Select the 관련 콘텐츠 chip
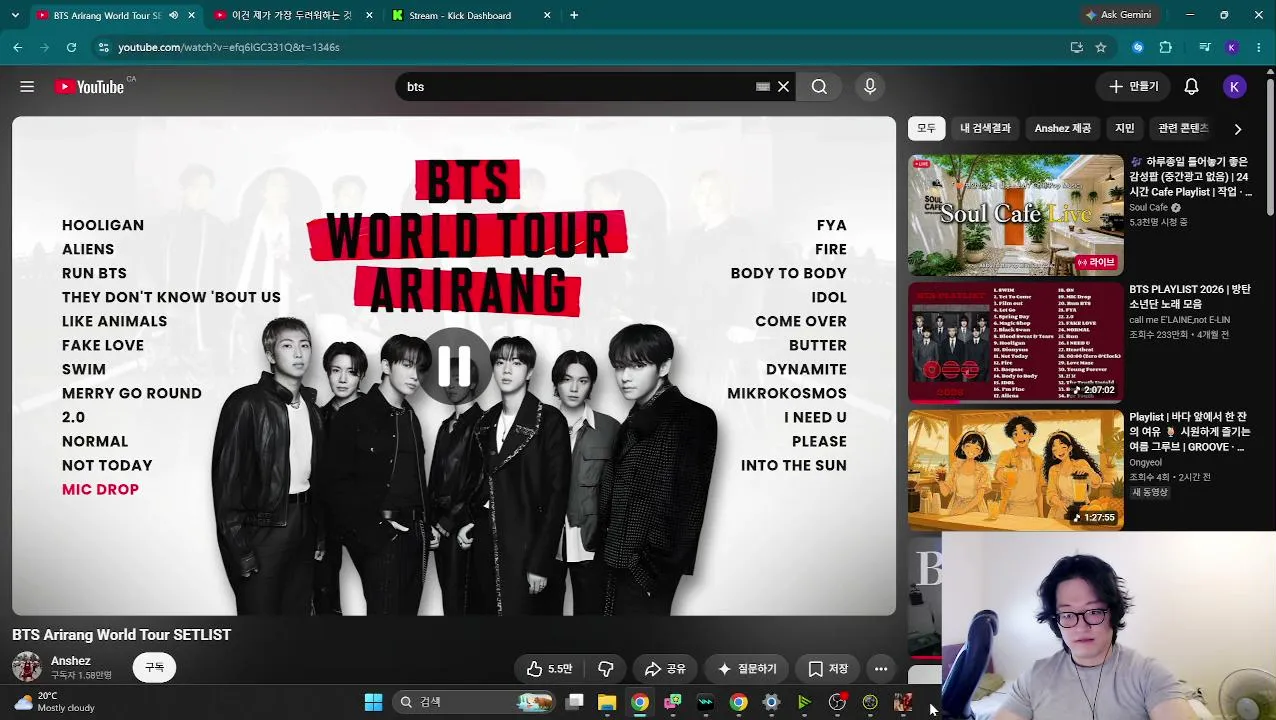 pos(1183,128)
